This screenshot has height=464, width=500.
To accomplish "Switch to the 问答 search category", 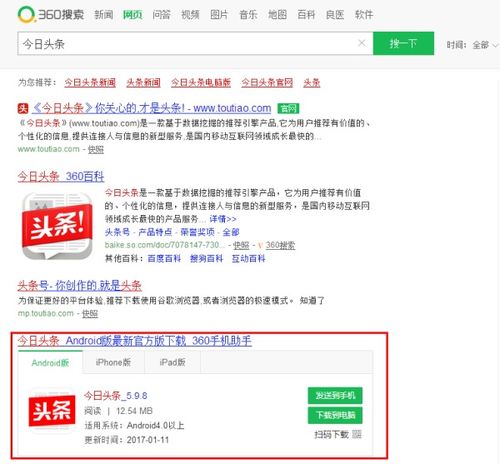I will 161,15.
